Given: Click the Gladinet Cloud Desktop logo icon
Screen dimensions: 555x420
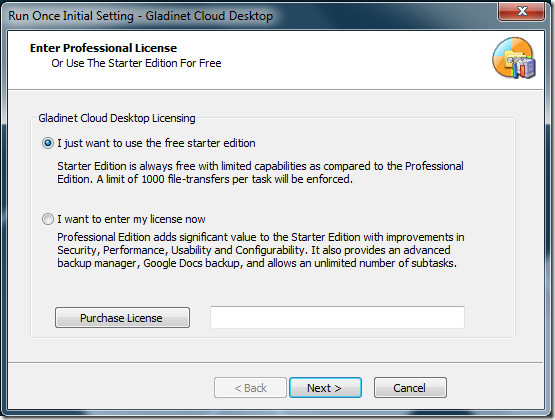Looking at the screenshot, I should [514, 58].
